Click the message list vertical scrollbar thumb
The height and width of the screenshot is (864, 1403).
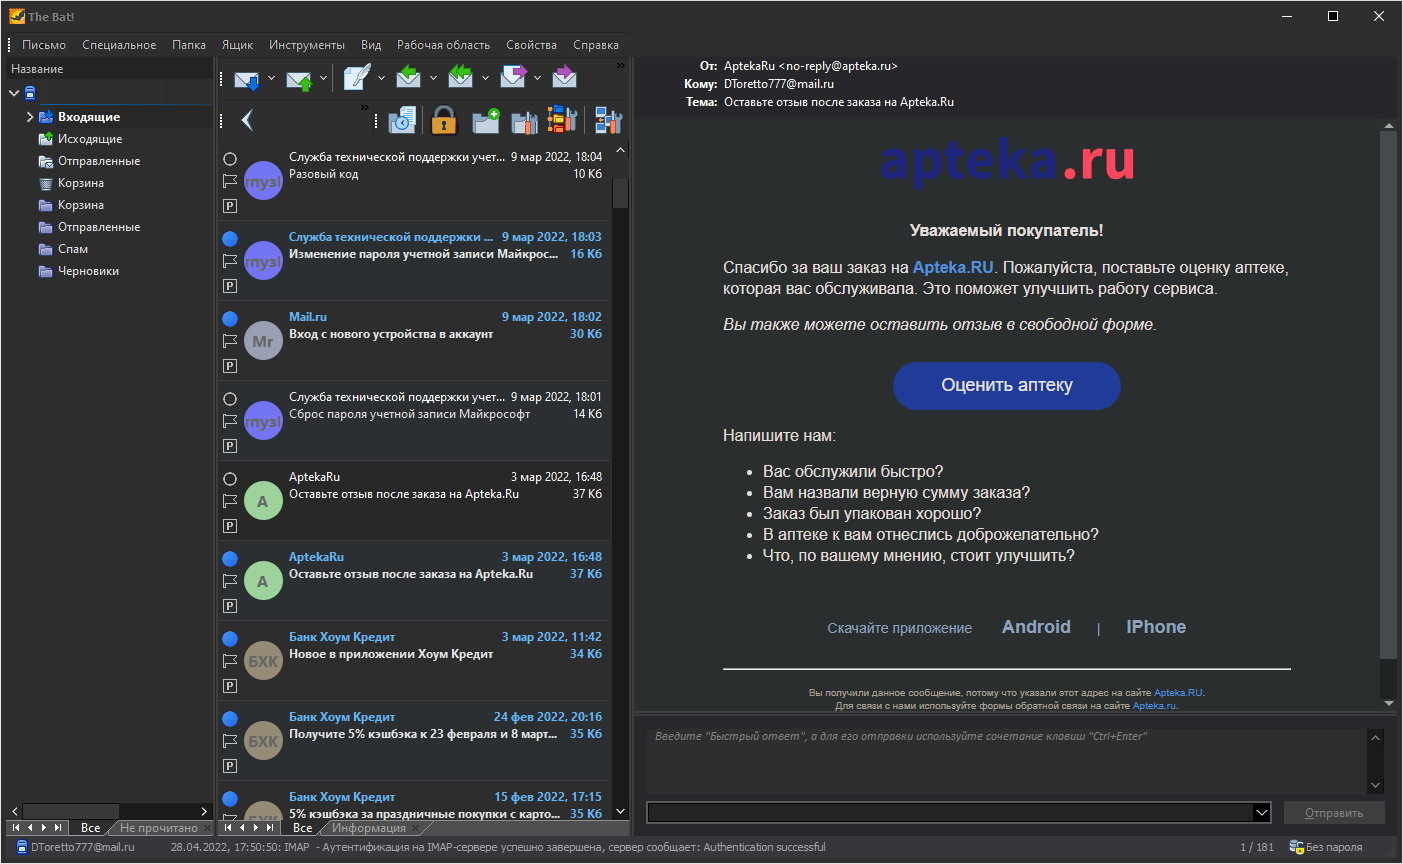[620, 193]
